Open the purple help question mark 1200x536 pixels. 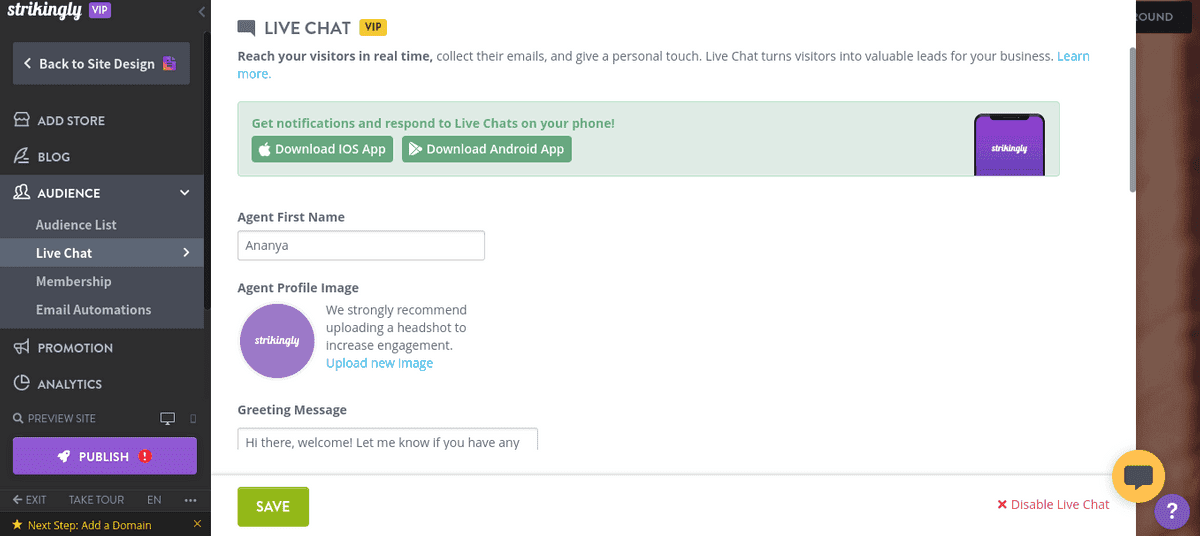click(x=1171, y=512)
